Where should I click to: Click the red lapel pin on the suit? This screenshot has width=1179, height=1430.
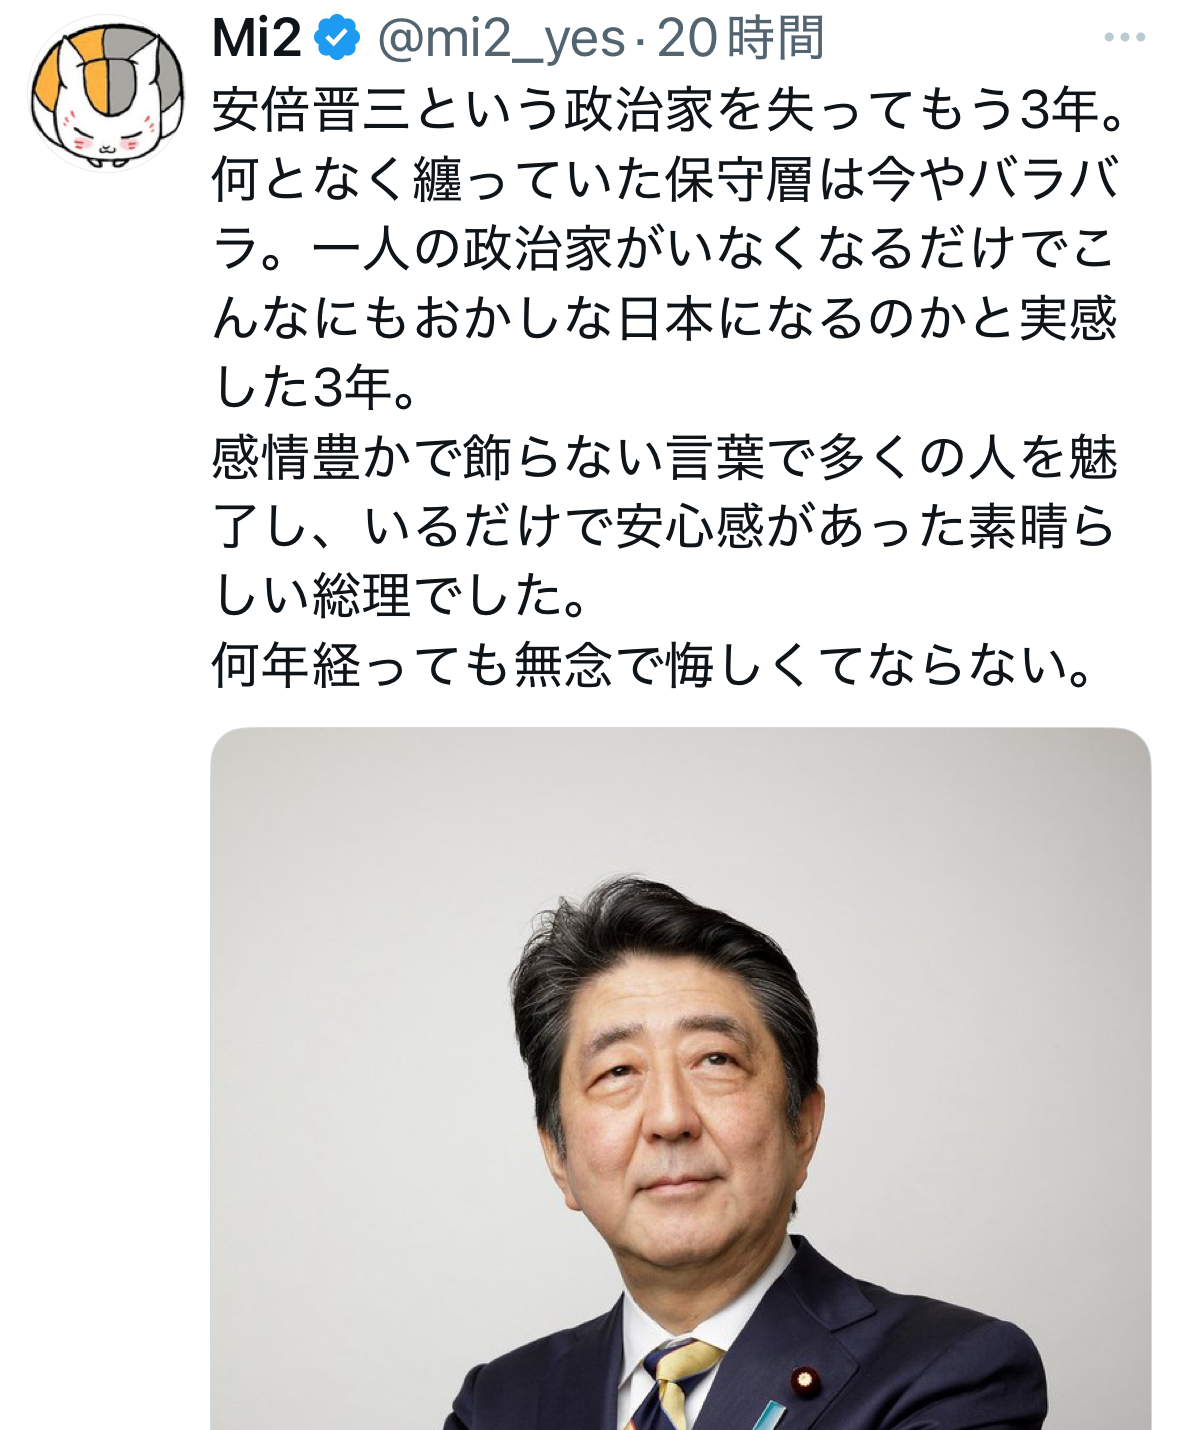tap(802, 1381)
